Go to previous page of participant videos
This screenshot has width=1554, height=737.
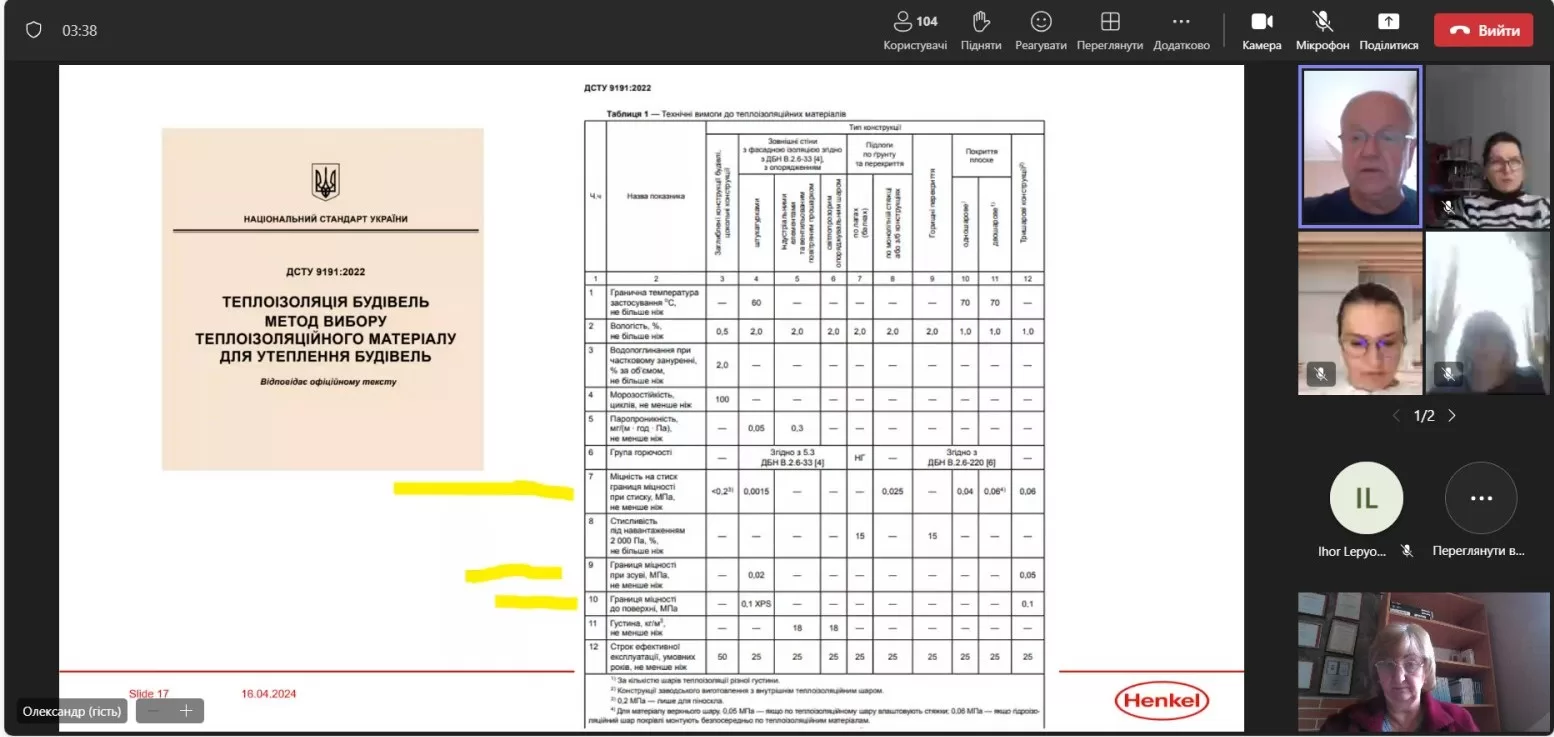(x=1397, y=416)
